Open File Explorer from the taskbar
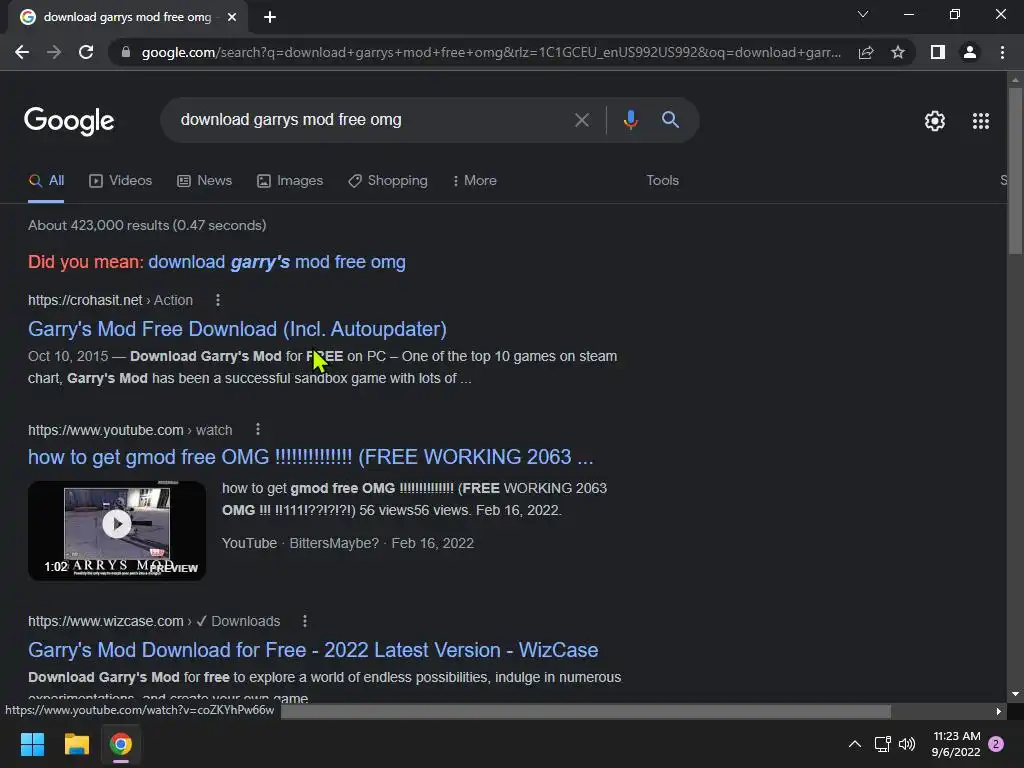This screenshot has width=1024, height=768. (x=76, y=744)
